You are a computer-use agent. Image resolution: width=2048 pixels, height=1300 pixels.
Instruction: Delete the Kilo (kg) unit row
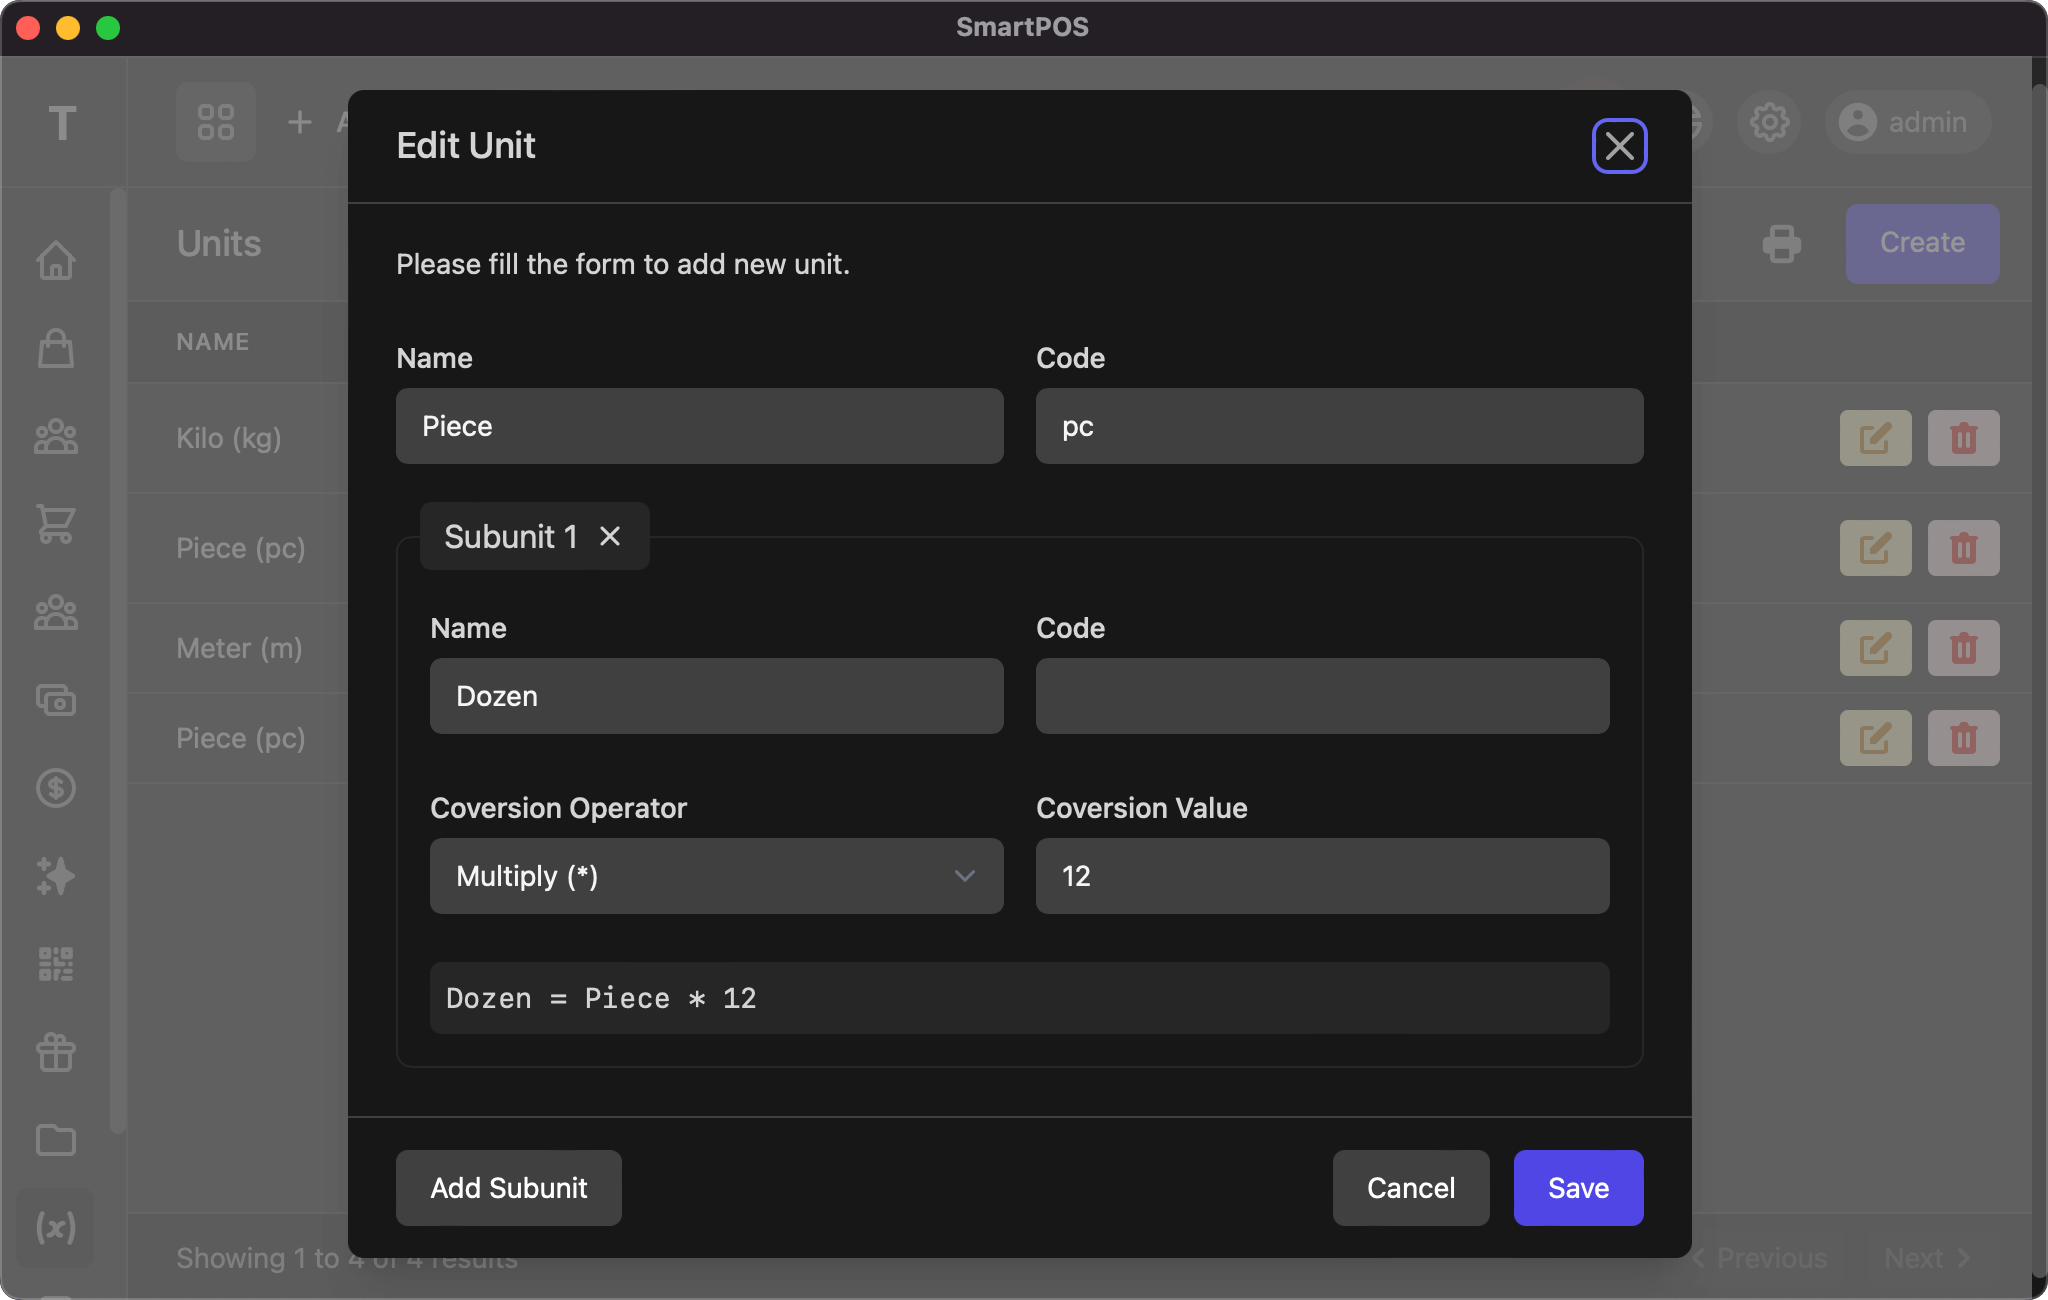(x=1963, y=438)
